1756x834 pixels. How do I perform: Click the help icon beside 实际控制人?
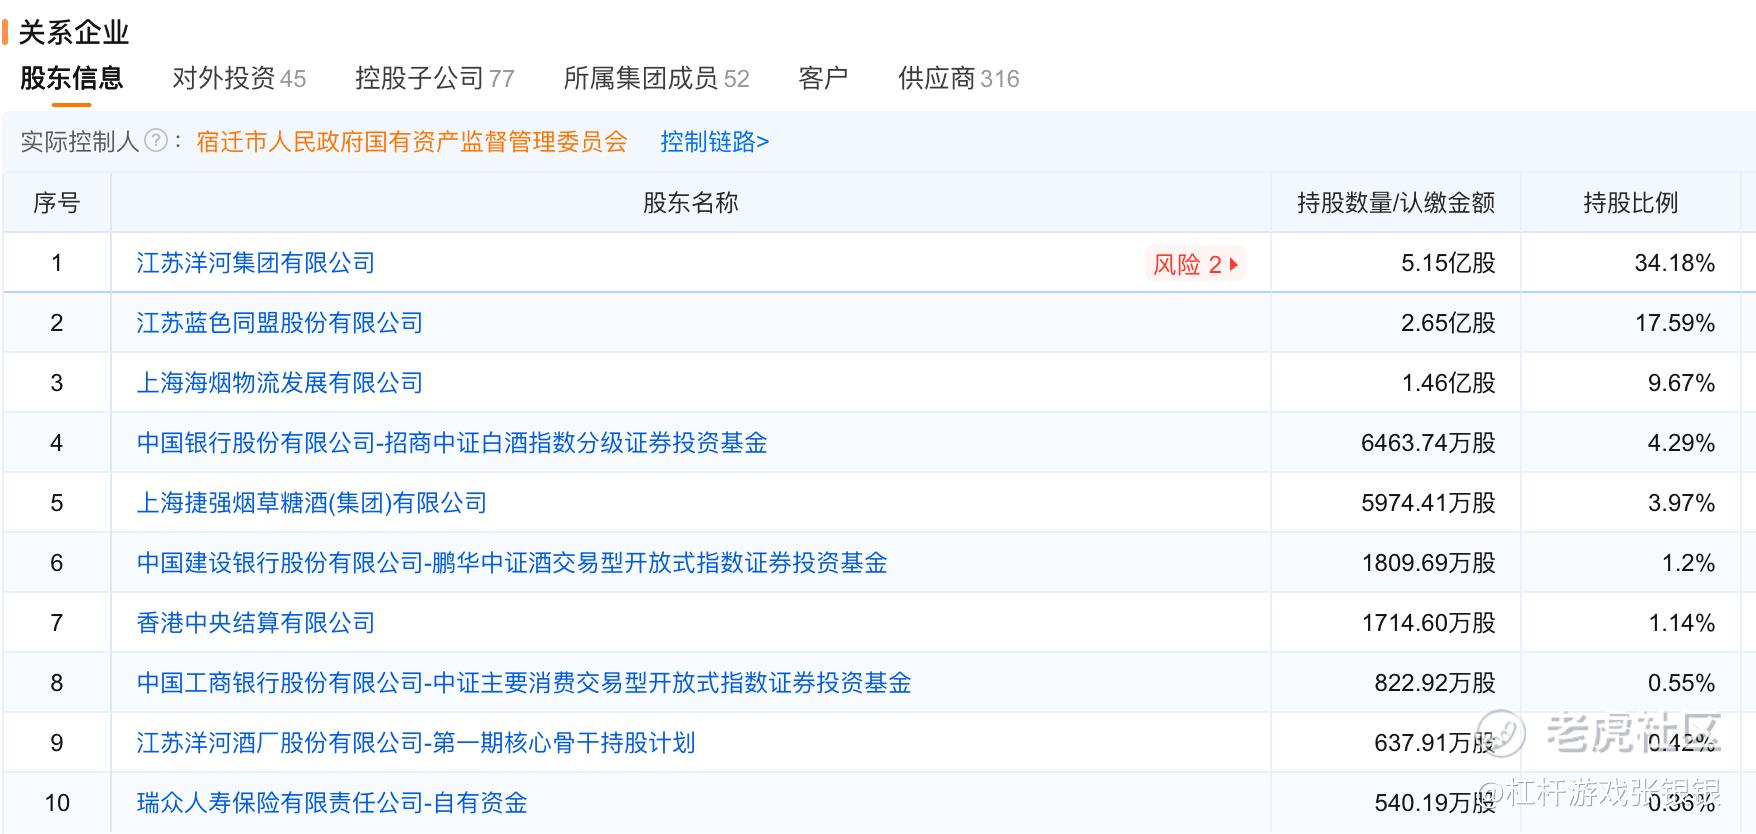click(x=156, y=141)
